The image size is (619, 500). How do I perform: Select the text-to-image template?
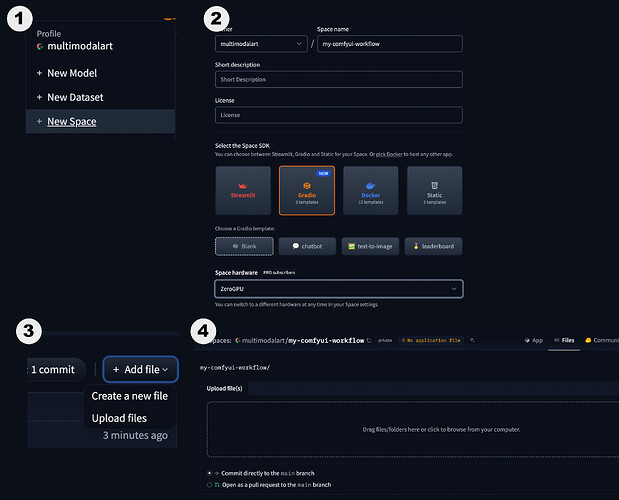[x=370, y=246]
